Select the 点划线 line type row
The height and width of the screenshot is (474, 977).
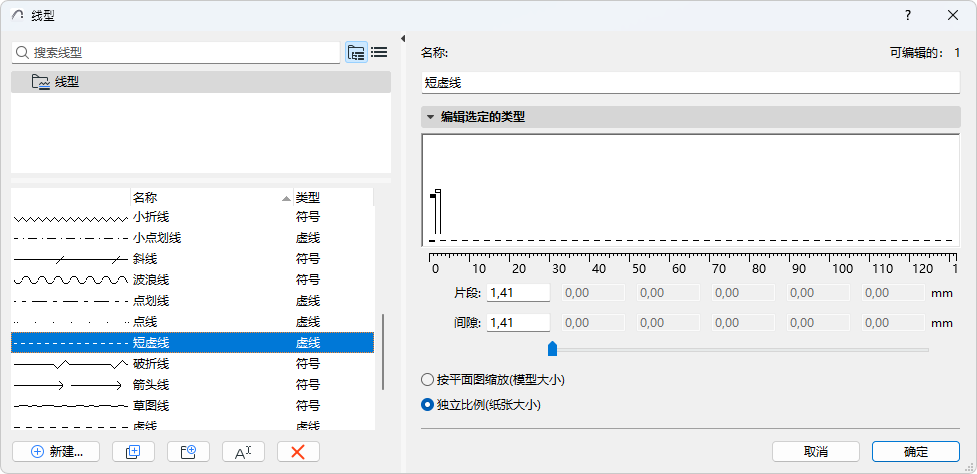[193, 301]
